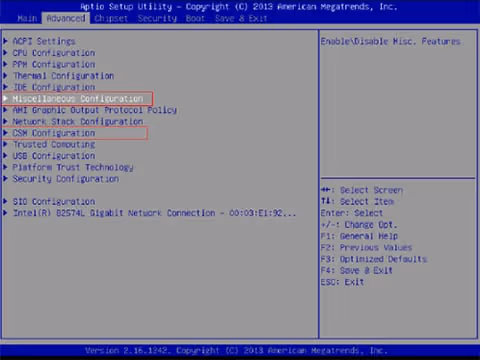Click arrow beside USB Configuration
The image size is (480, 360).
(x=5, y=156)
